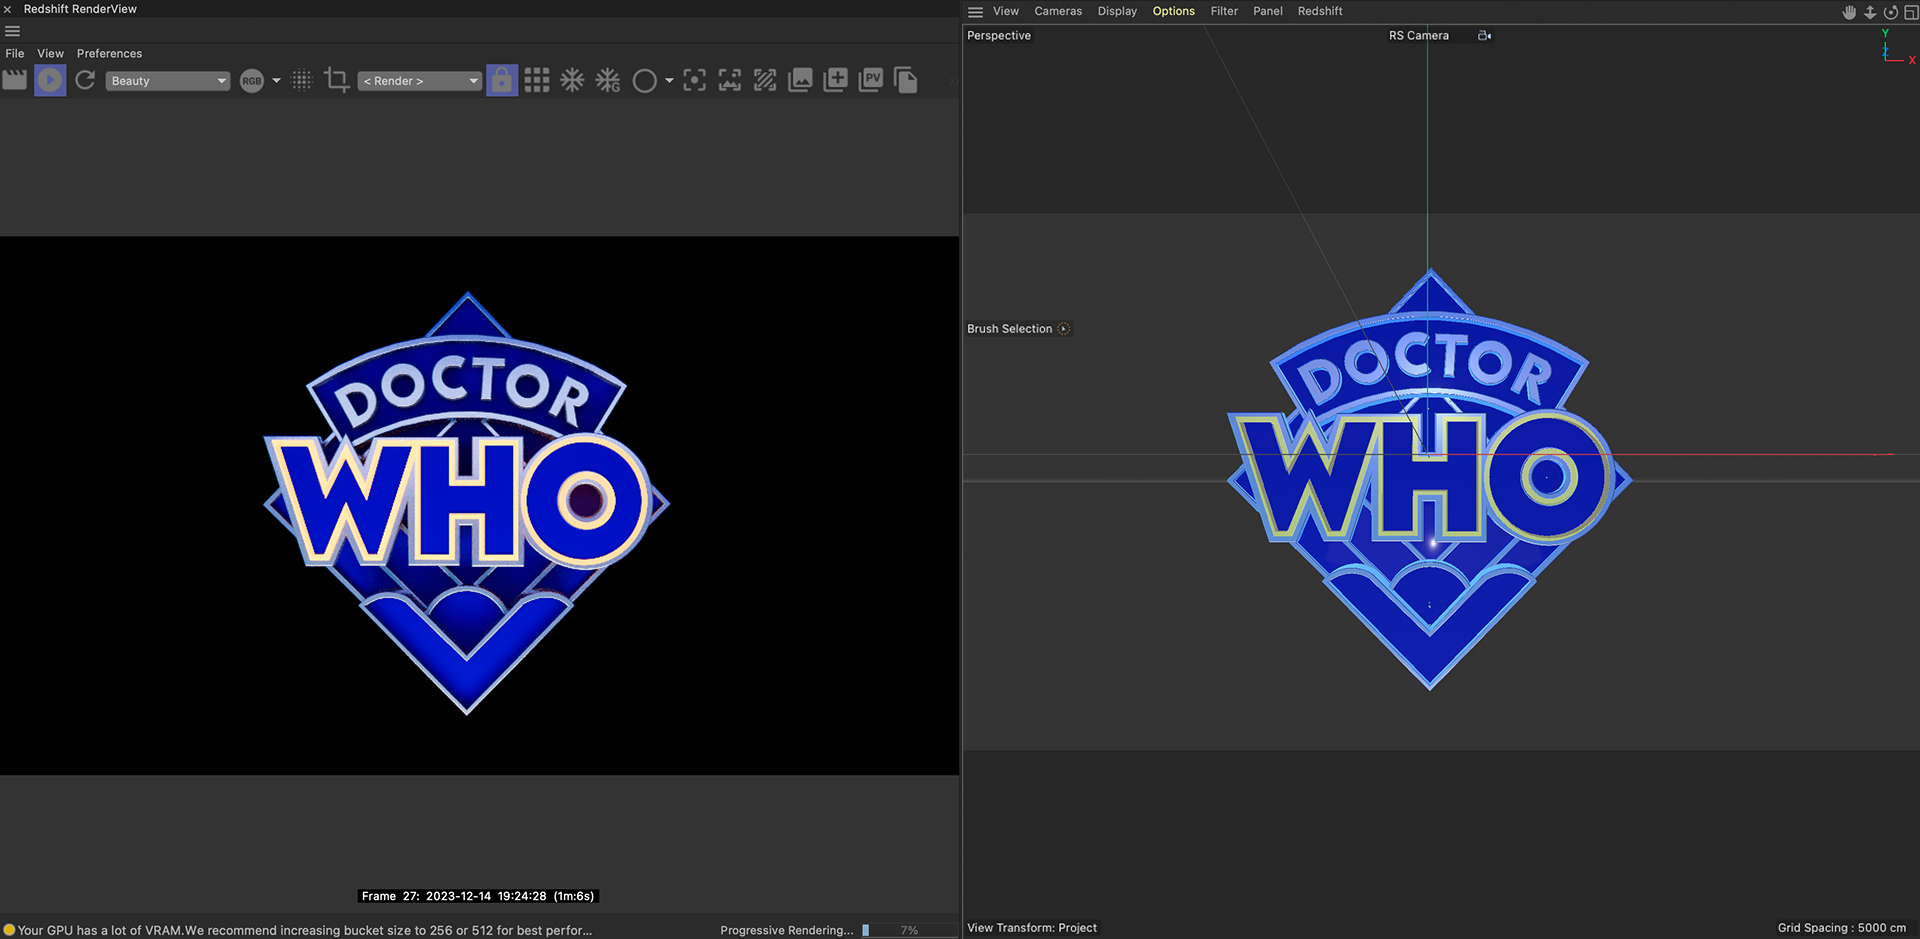Click the axis orientation gizmo
The image size is (1920, 939).
coord(1897,47)
